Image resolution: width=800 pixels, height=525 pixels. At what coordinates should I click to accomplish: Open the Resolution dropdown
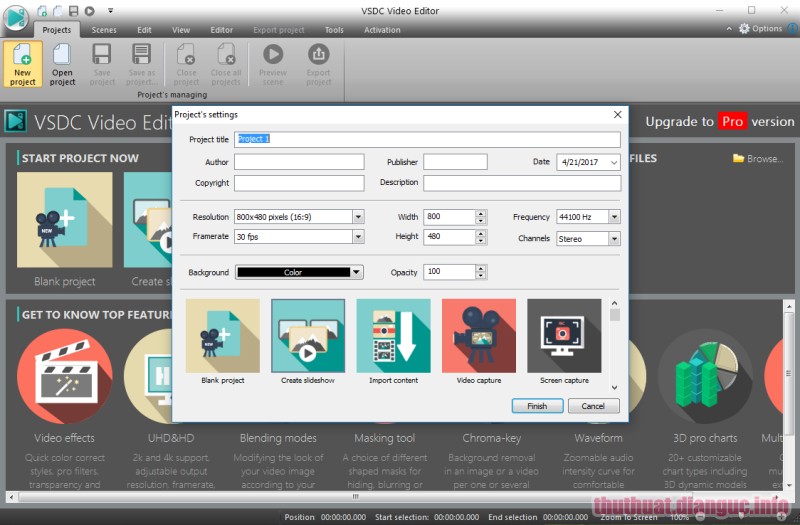pyautogui.click(x=358, y=217)
